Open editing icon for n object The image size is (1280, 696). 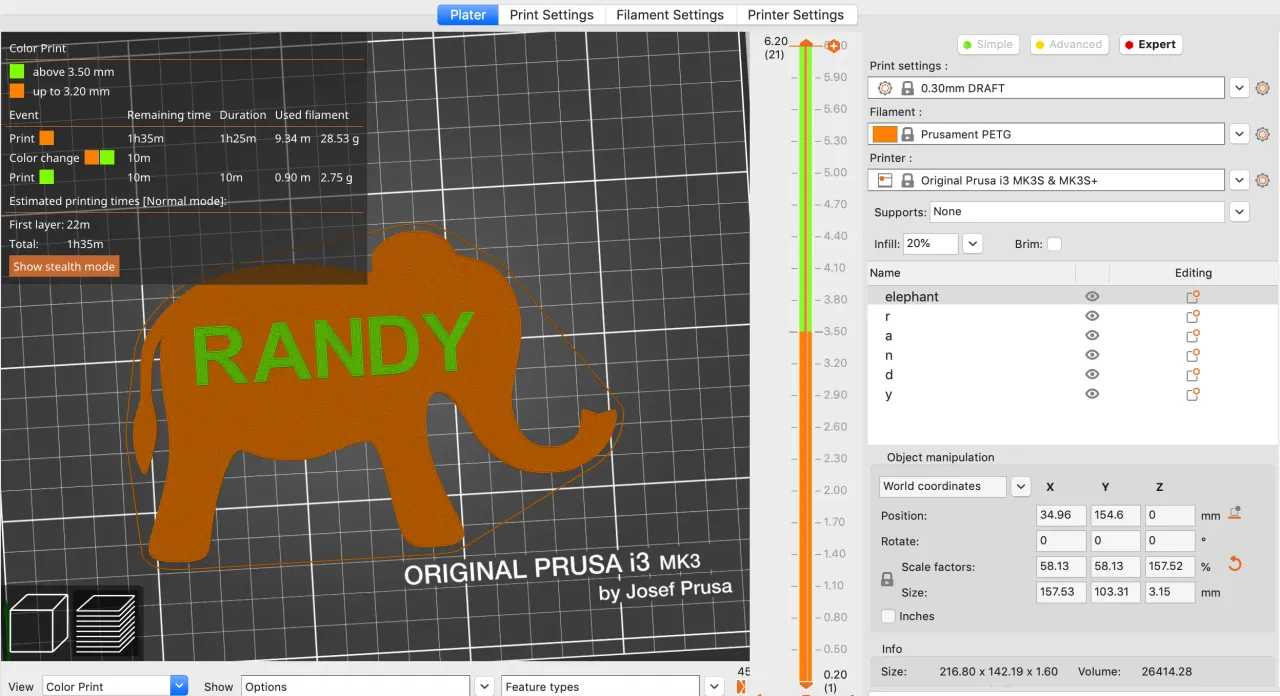click(x=1192, y=355)
